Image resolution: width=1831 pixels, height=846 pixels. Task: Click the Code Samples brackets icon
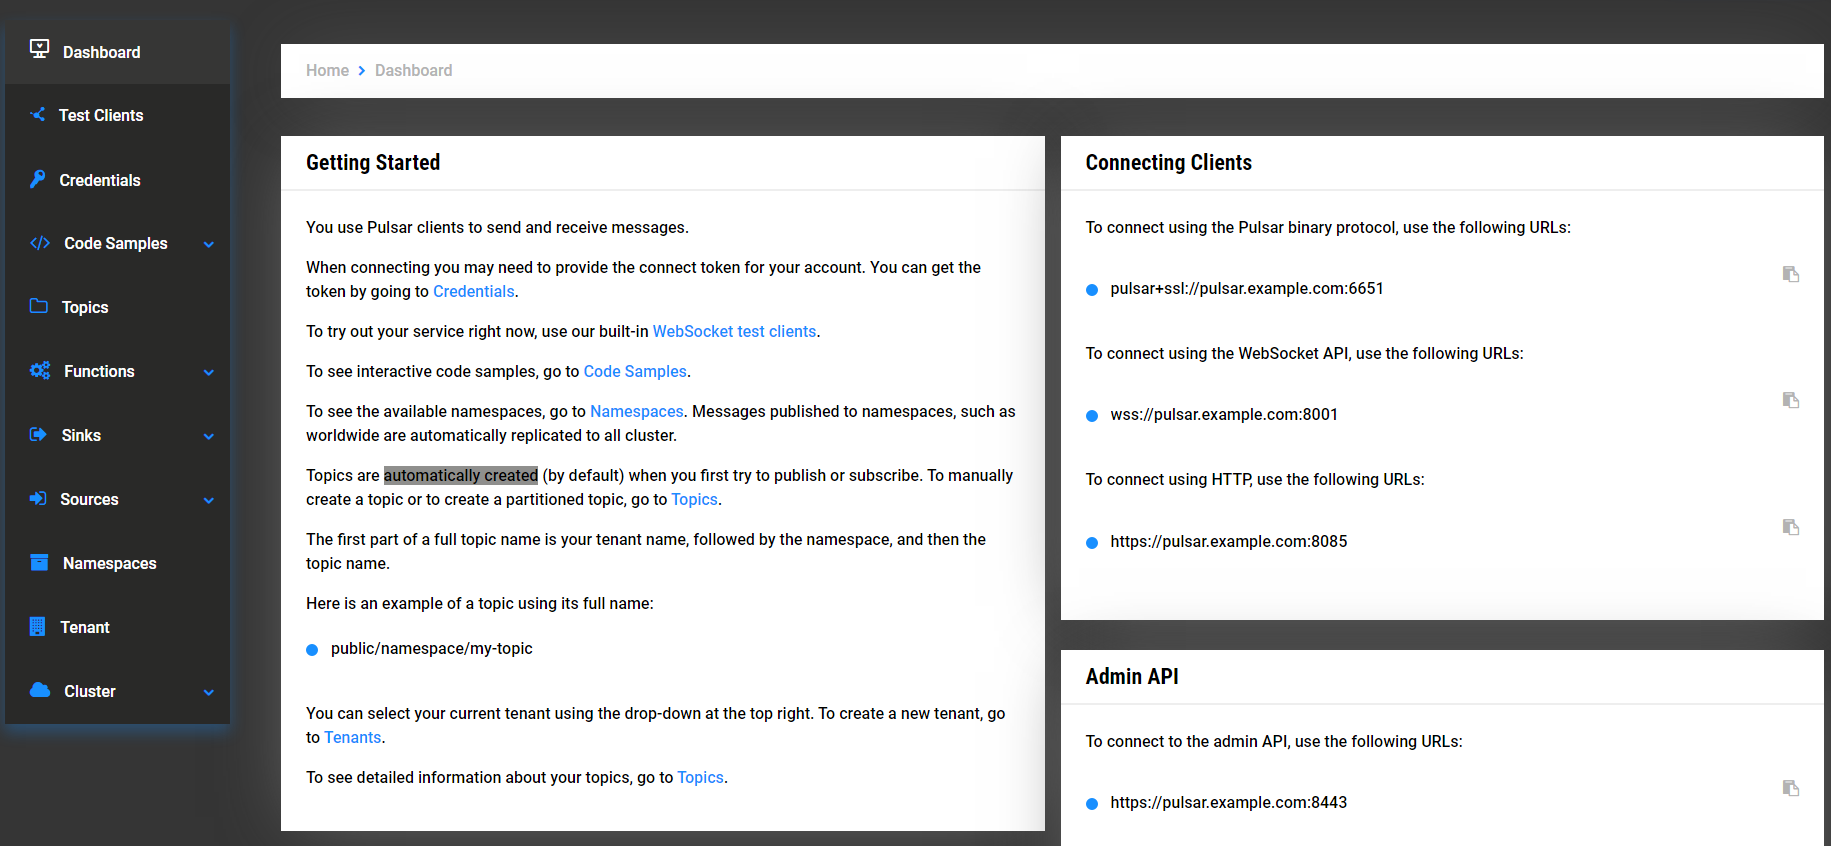(x=40, y=243)
